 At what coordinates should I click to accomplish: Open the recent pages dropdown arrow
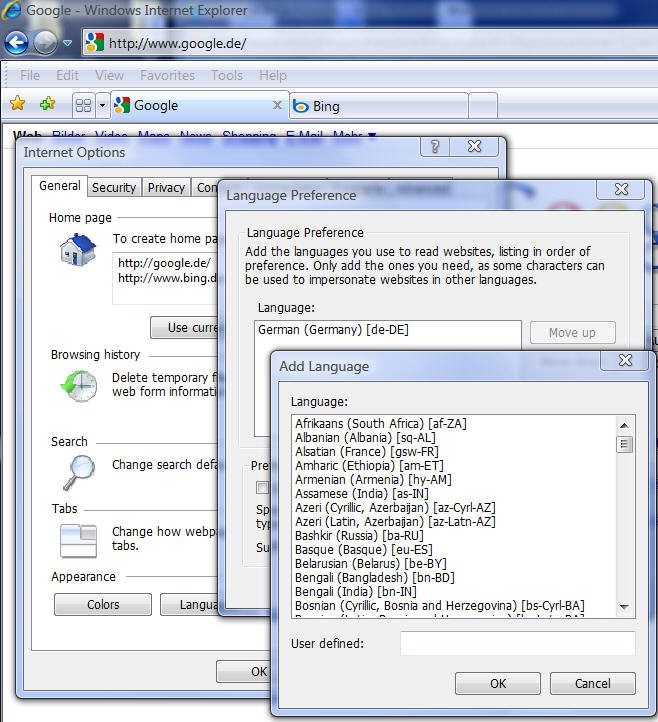tap(68, 43)
